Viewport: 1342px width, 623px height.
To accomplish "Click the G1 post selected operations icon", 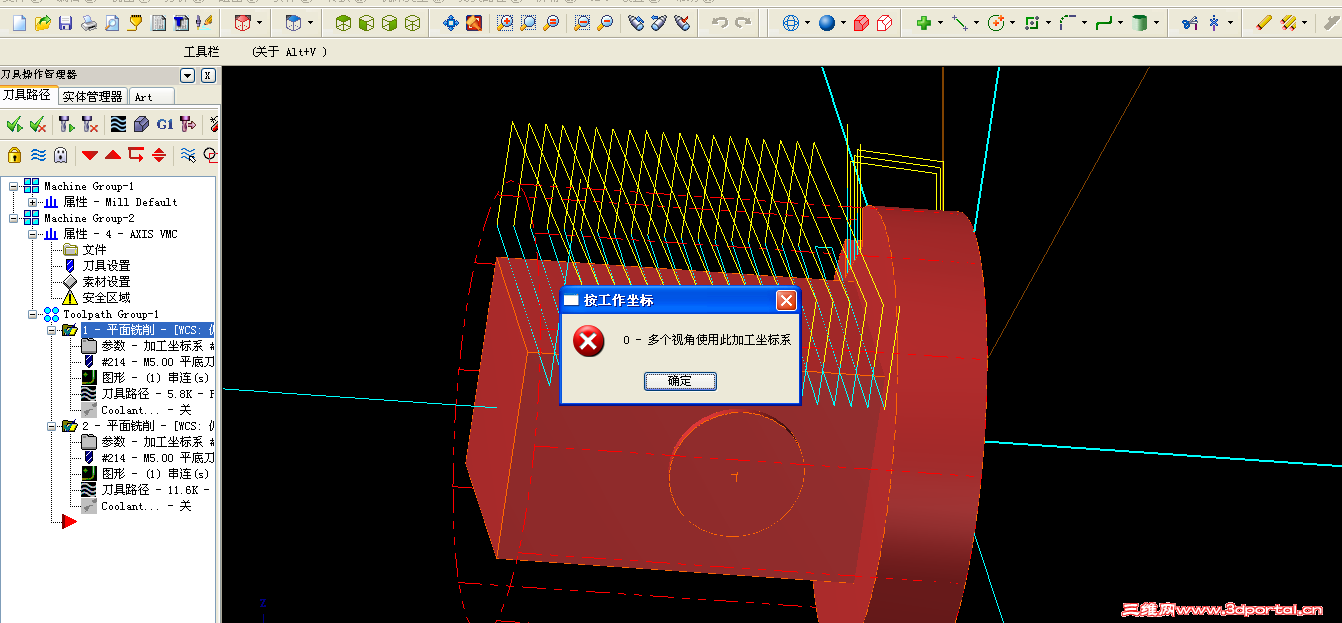I will coord(165,124).
